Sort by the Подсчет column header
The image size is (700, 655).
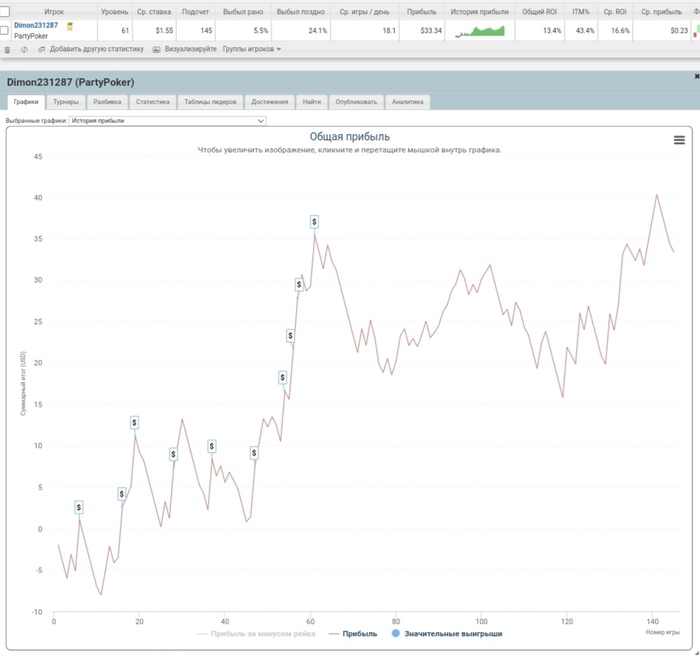(x=196, y=12)
